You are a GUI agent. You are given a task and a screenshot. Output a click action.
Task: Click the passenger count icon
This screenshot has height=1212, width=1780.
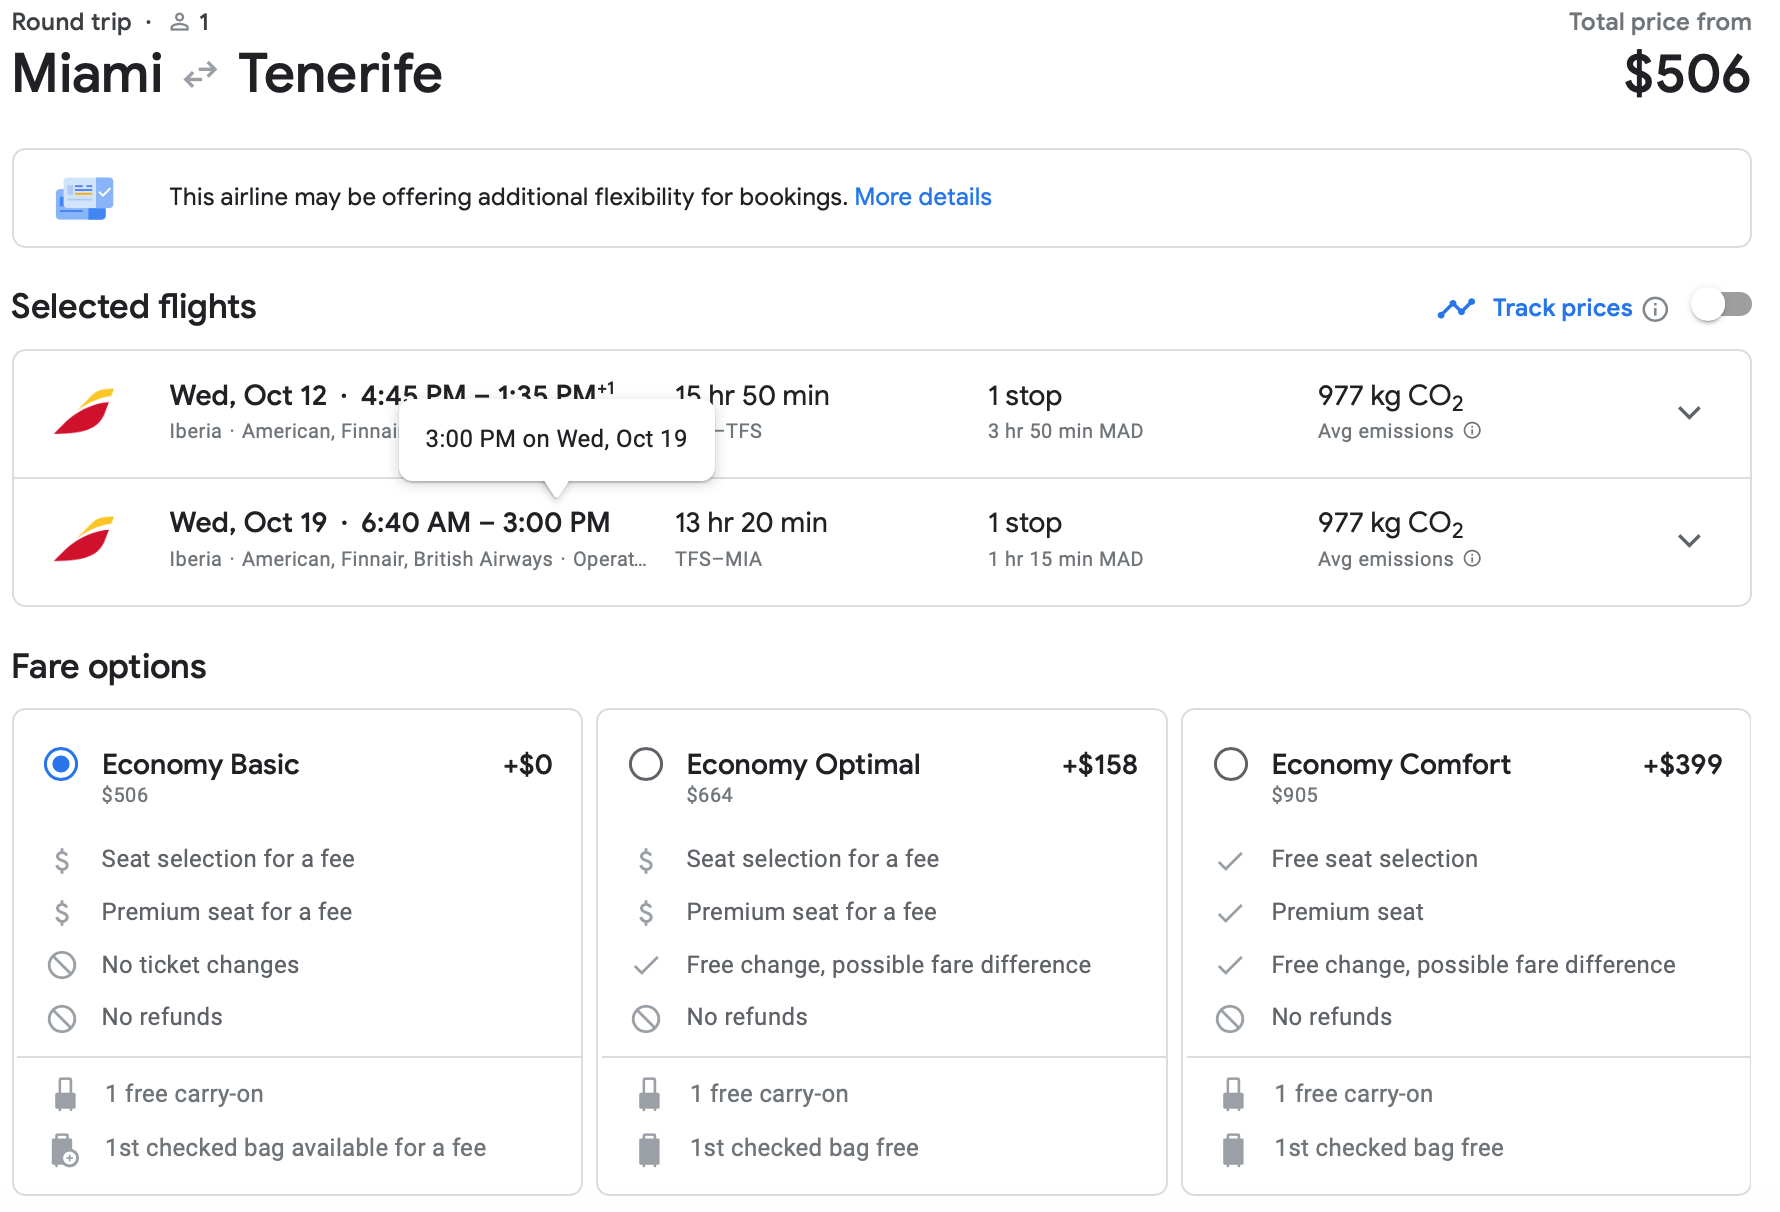click(180, 22)
